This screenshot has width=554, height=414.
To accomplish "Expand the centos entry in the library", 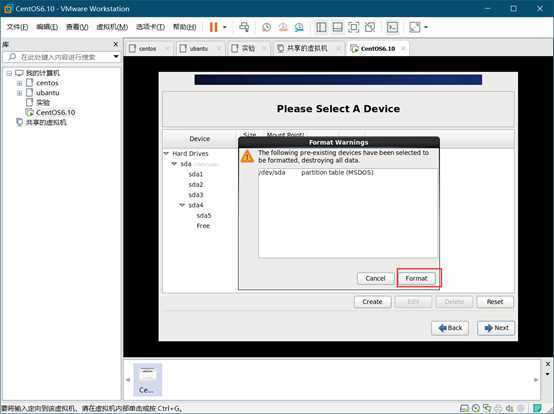I will point(19,83).
